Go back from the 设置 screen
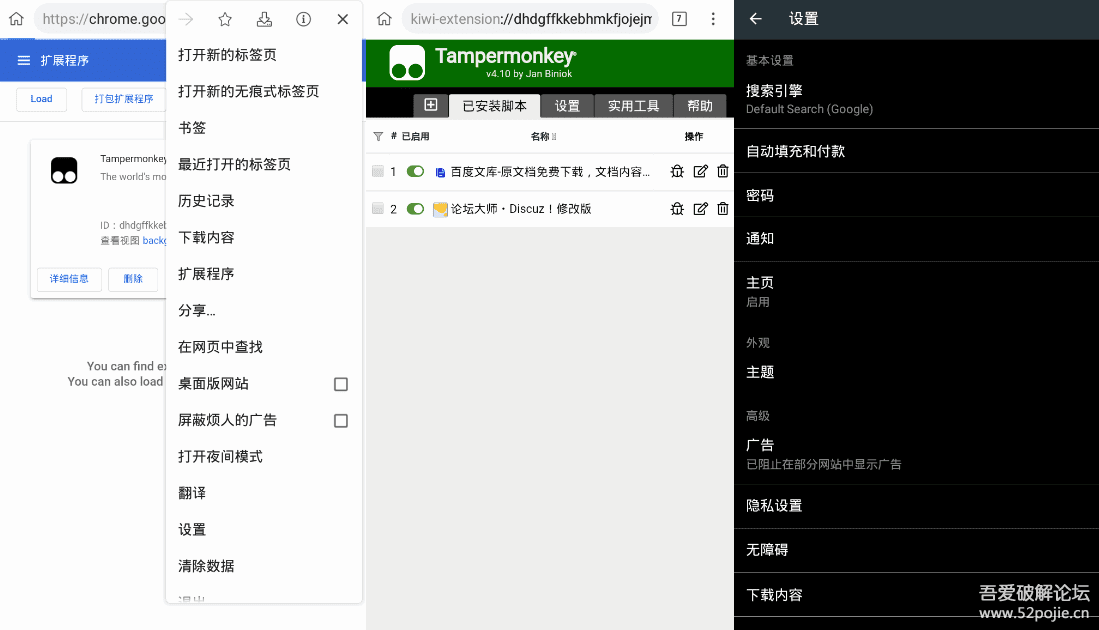 pos(756,19)
